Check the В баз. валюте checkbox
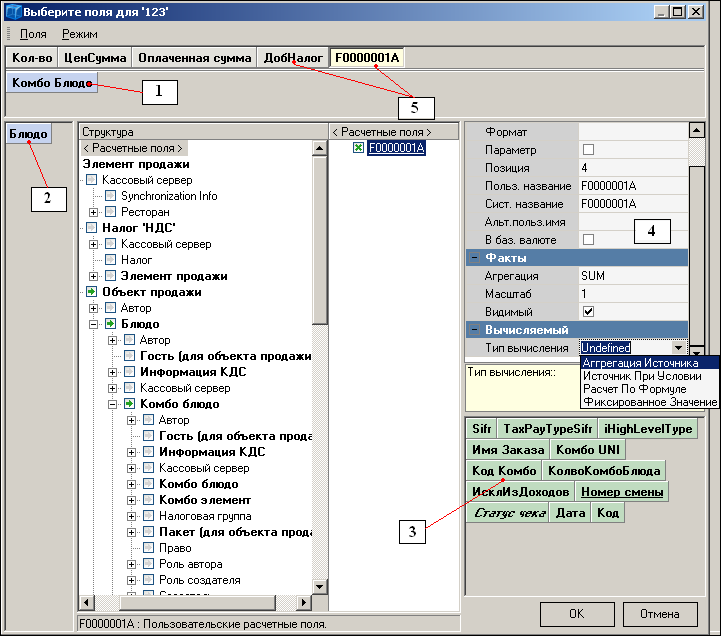Viewport: 721px width, 636px height. (x=588, y=240)
